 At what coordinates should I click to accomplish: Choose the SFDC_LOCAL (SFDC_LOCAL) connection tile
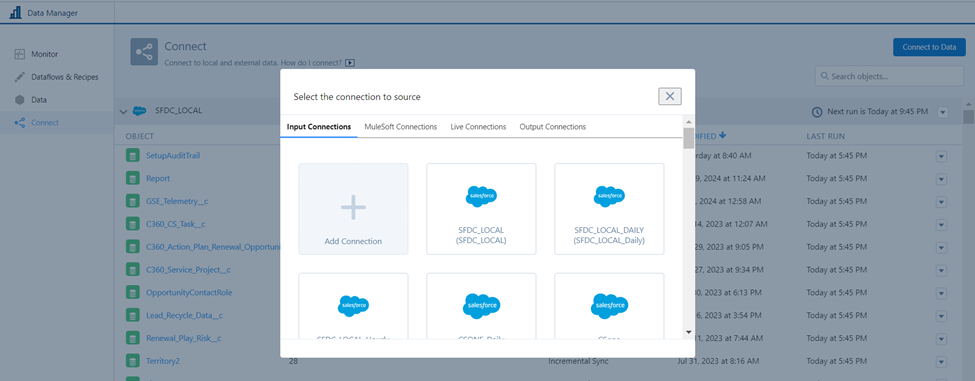(481, 209)
